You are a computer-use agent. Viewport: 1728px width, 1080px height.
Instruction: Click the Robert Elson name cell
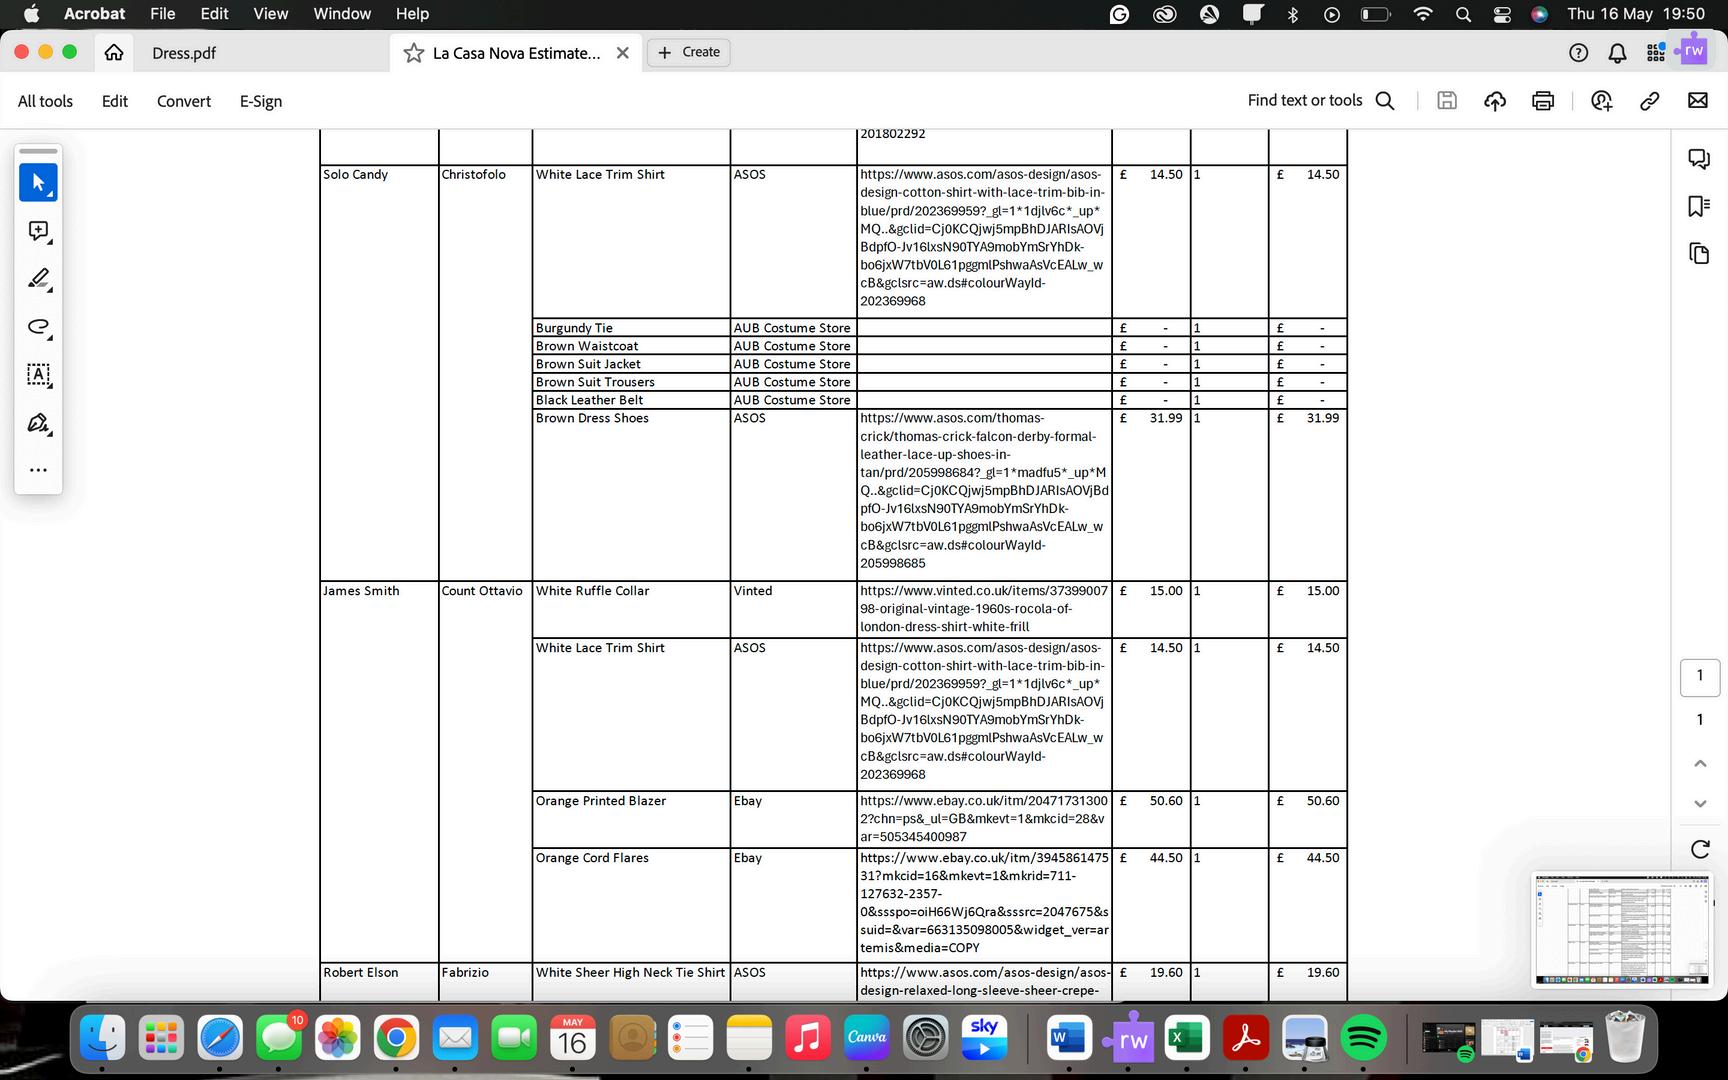tap(379, 981)
